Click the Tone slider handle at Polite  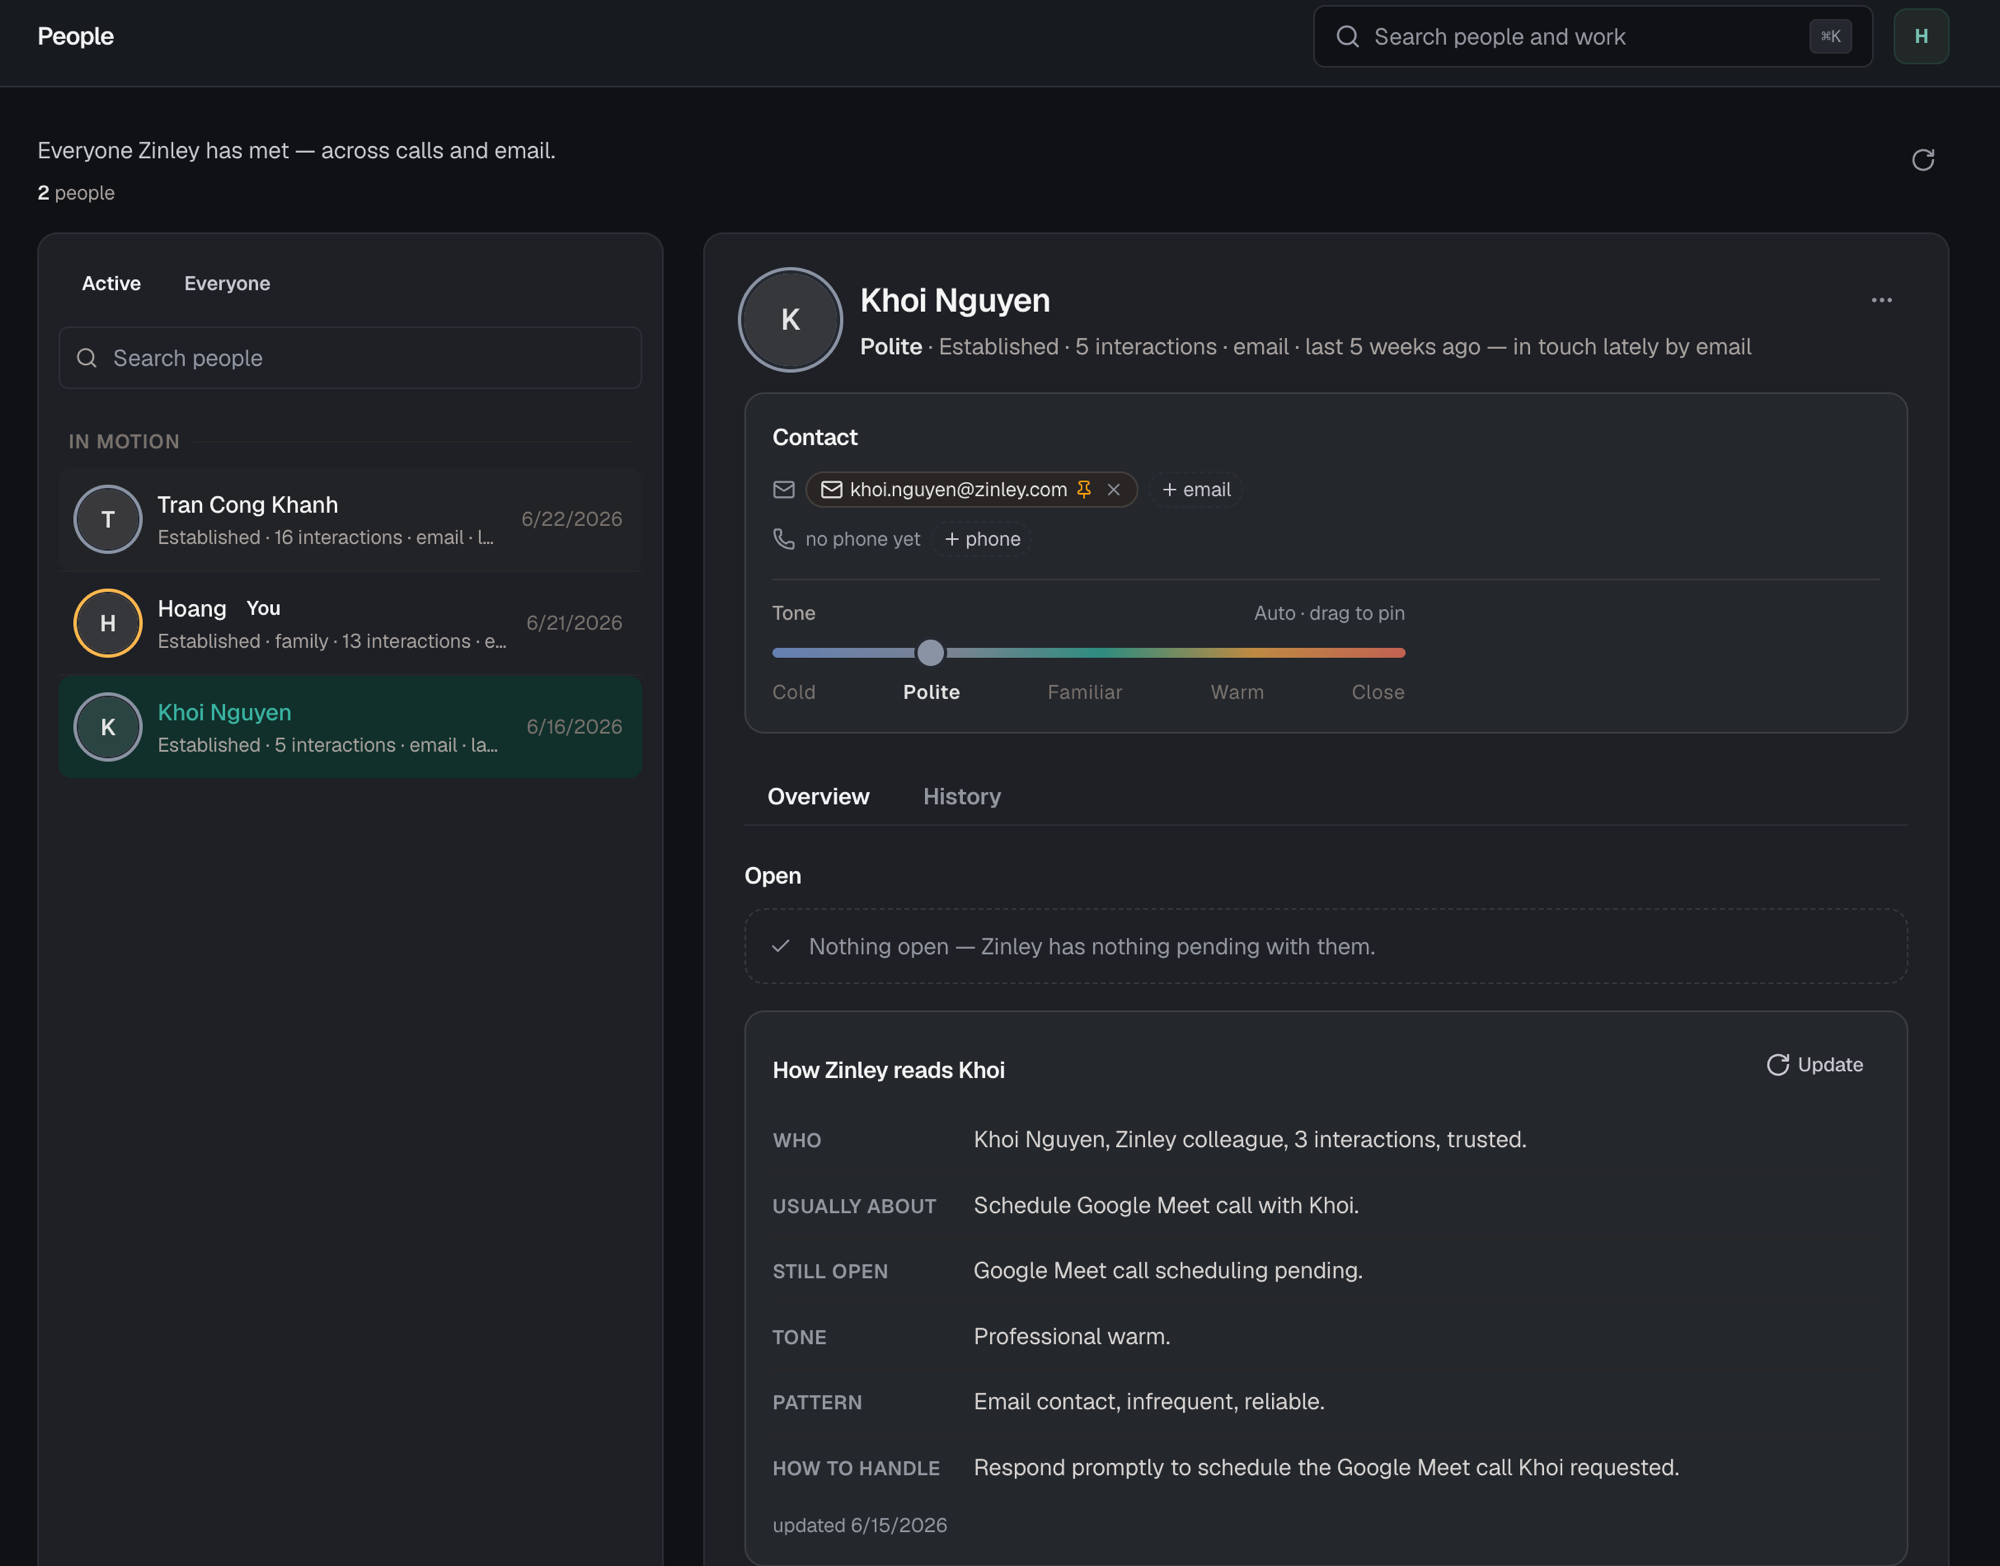click(930, 653)
